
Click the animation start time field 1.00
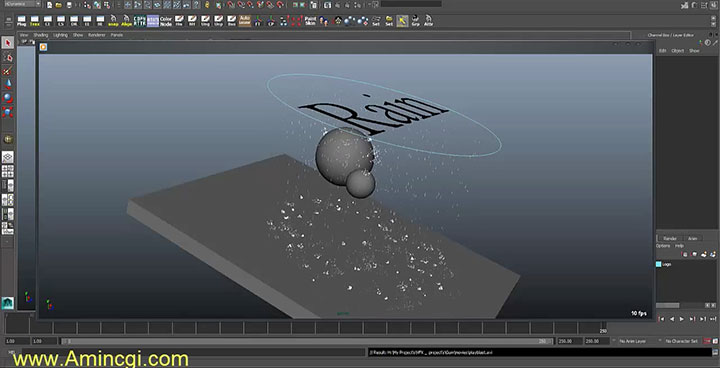[x=17, y=341]
